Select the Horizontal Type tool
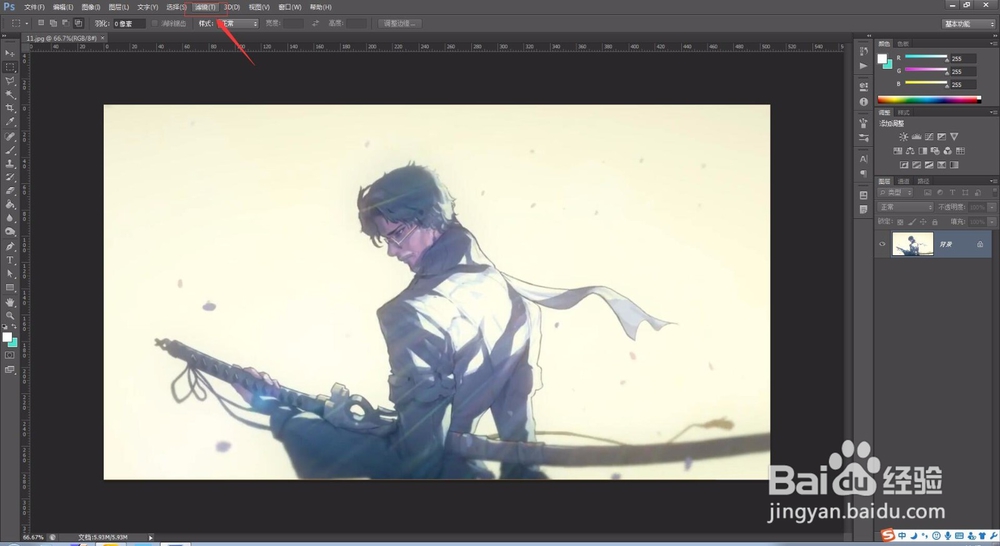This screenshot has width=1000, height=546. pyautogui.click(x=10, y=260)
